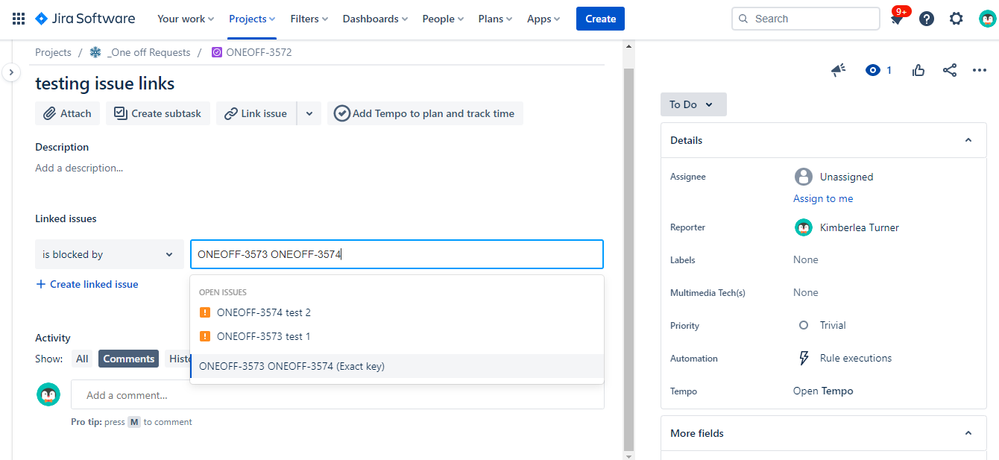Click the issue title testing issue links
This screenshot has height=460, width=999.
coord(104,83)
